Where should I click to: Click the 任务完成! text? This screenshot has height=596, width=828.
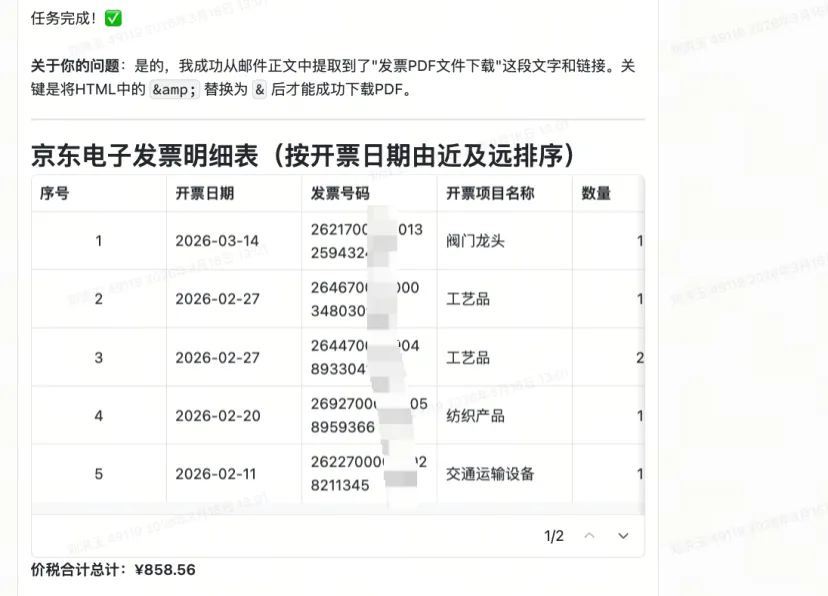click(64, 18)
